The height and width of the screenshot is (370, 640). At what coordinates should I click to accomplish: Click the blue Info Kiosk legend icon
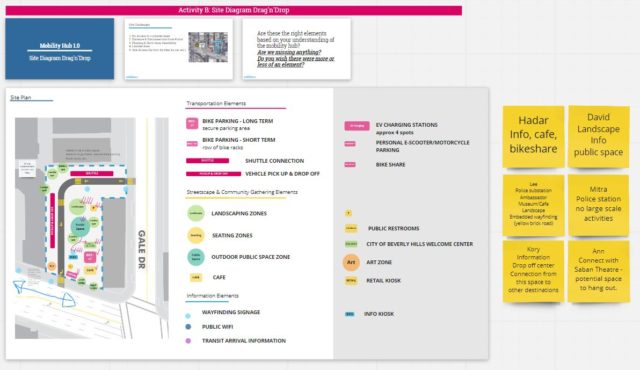point(350,314)
